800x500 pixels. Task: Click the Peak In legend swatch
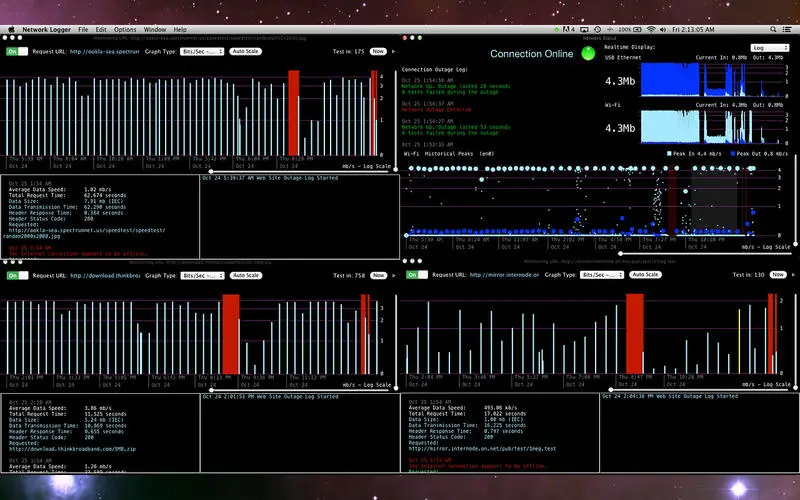point(669,153)
